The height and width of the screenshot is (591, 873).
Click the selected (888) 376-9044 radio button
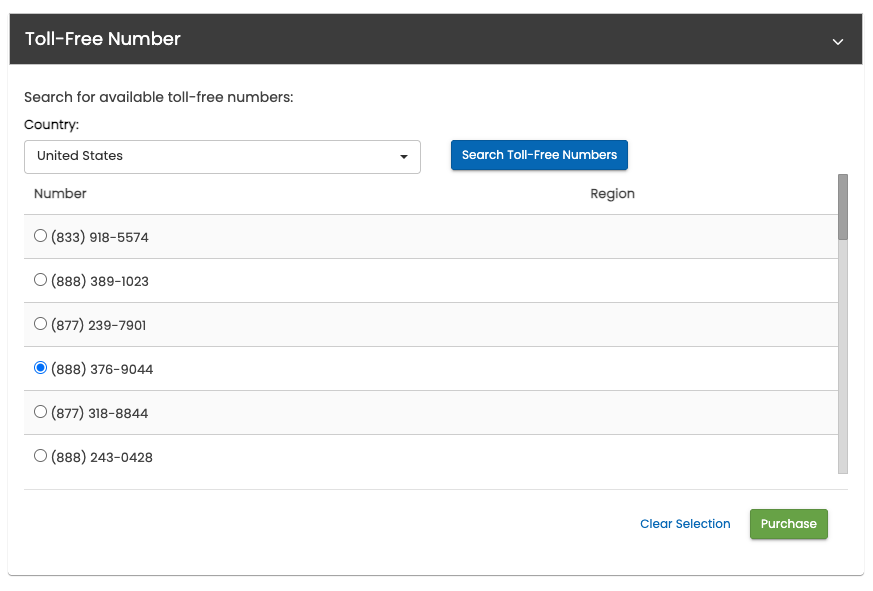click(40, 368)
